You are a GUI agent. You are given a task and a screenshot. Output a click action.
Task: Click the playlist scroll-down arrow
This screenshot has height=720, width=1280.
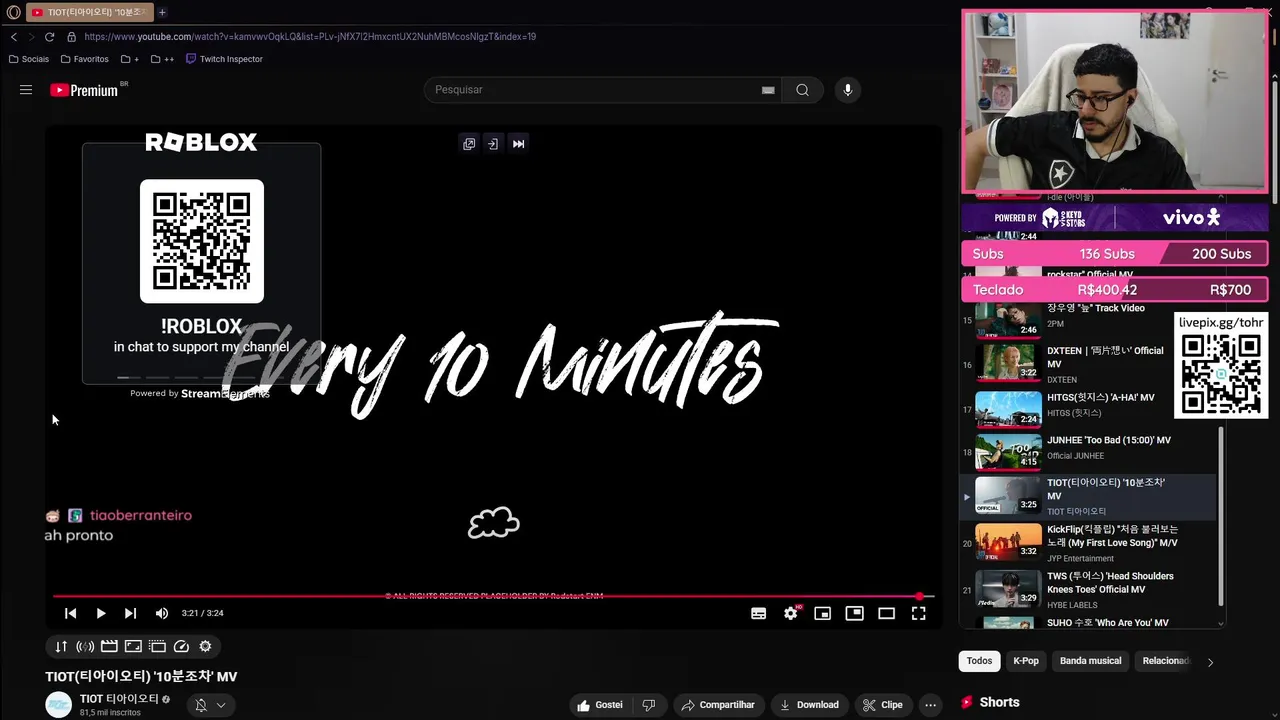coord(1220,623)
